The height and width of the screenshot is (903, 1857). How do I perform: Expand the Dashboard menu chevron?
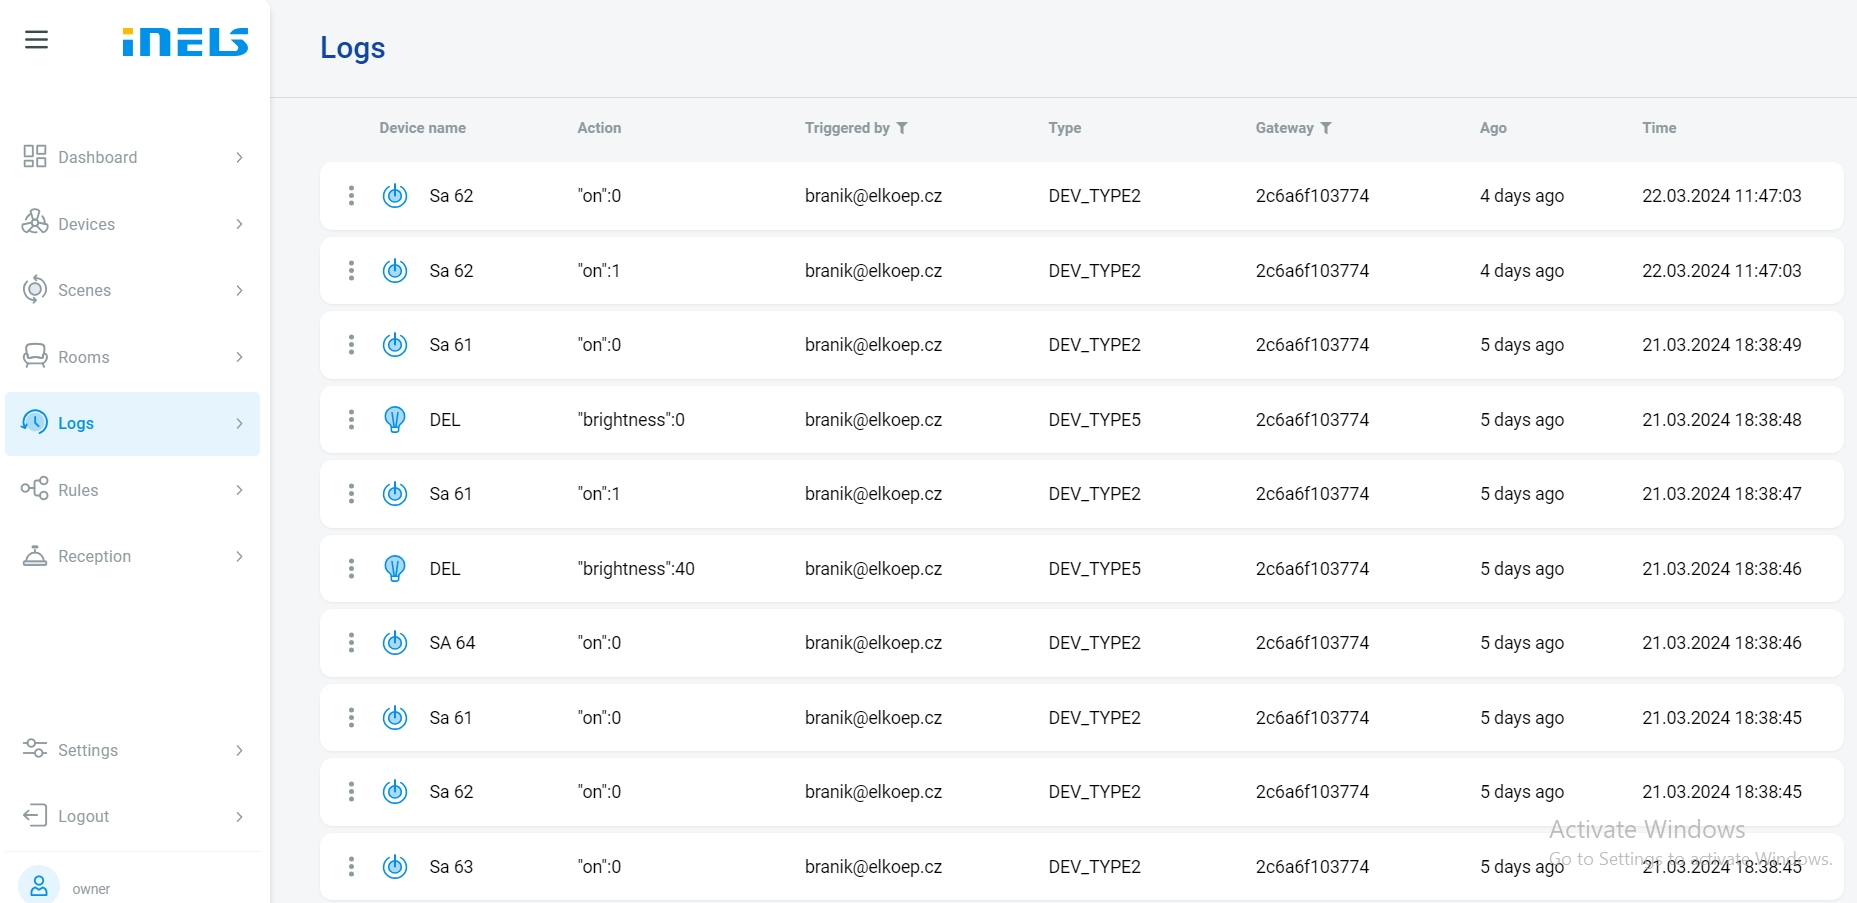tap(239, 158)
